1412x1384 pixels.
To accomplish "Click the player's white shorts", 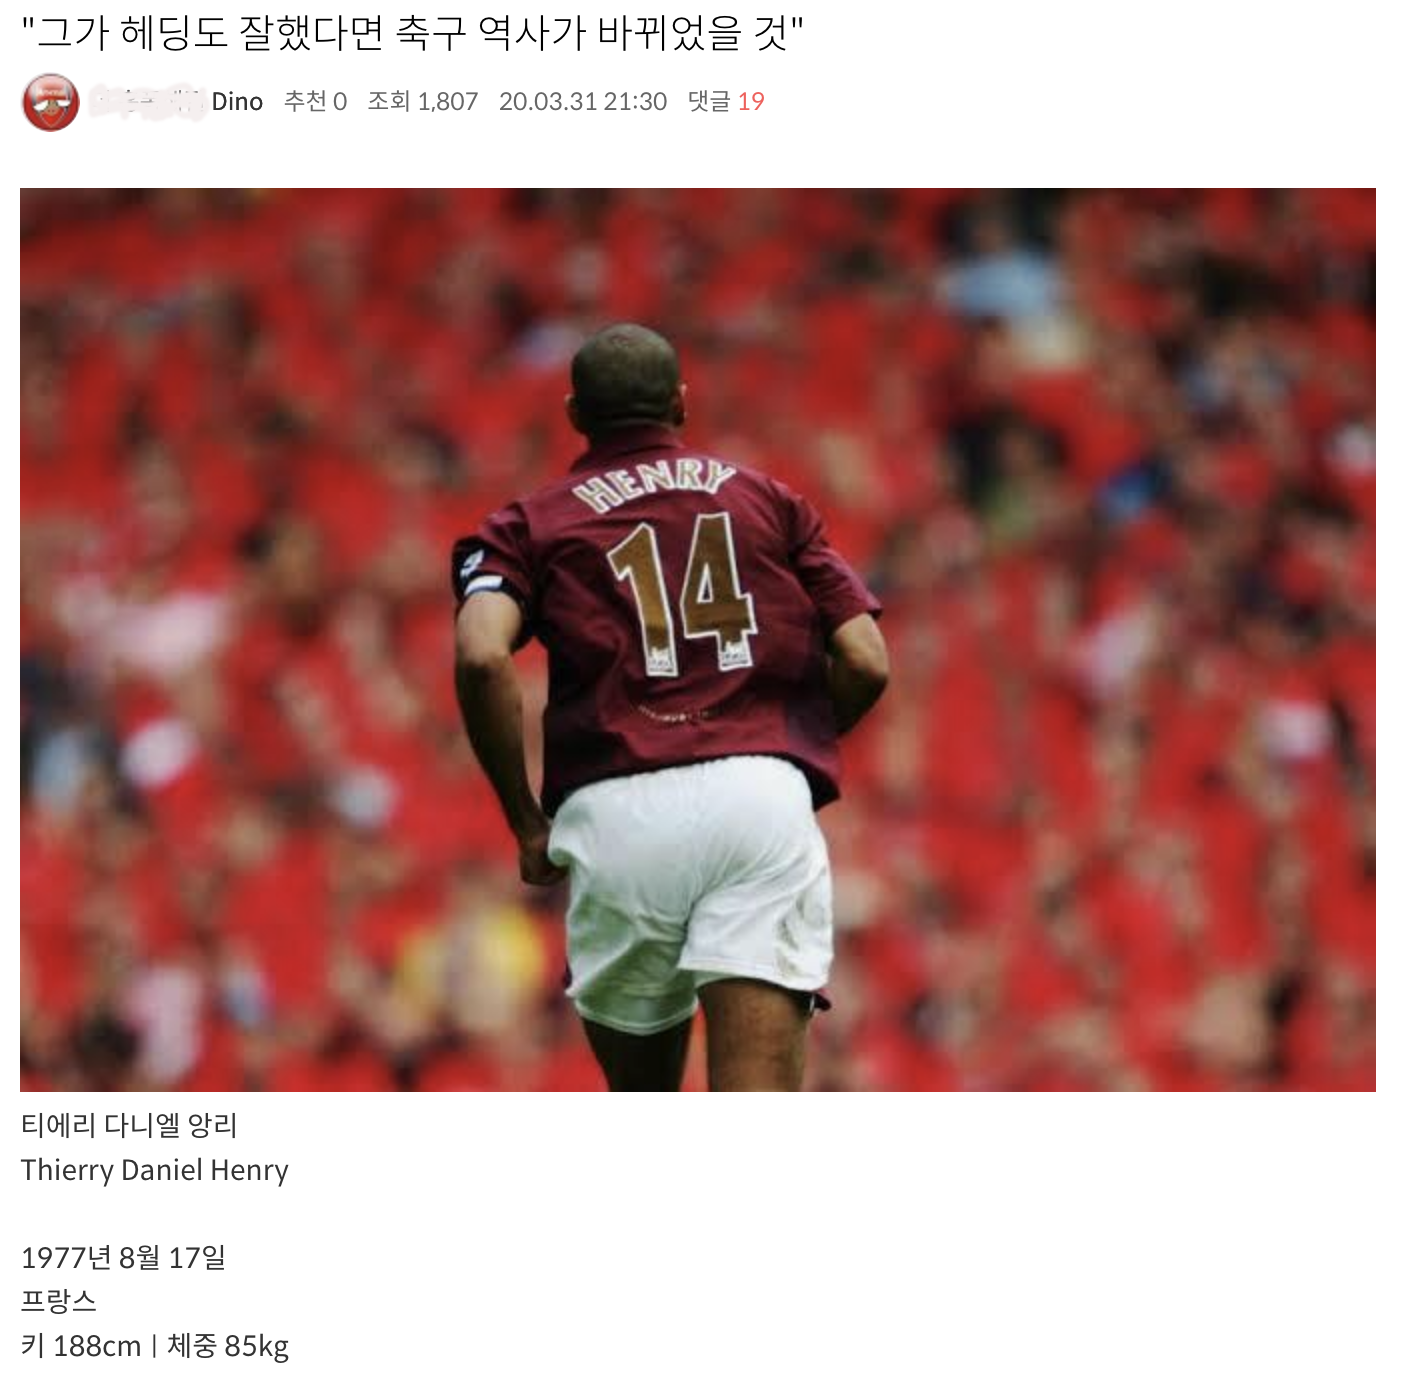I will [x=690, y=885].
